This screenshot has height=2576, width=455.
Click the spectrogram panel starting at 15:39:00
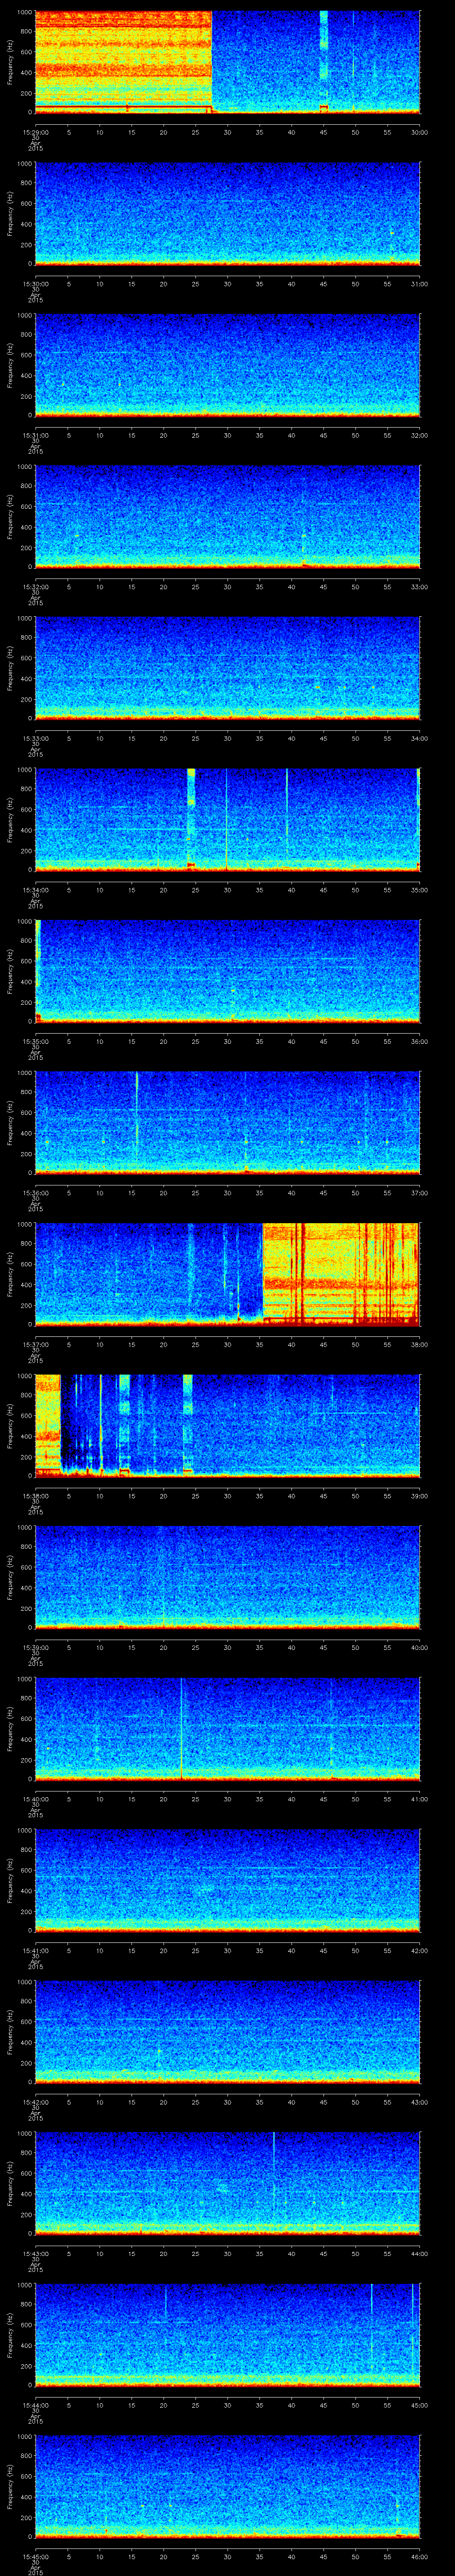pos(227,1577)
